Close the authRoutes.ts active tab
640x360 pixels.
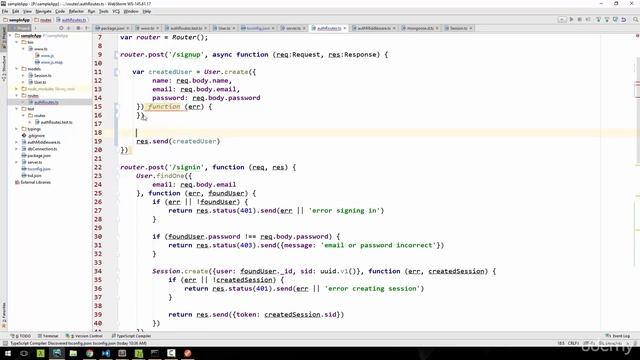point(345,28)
